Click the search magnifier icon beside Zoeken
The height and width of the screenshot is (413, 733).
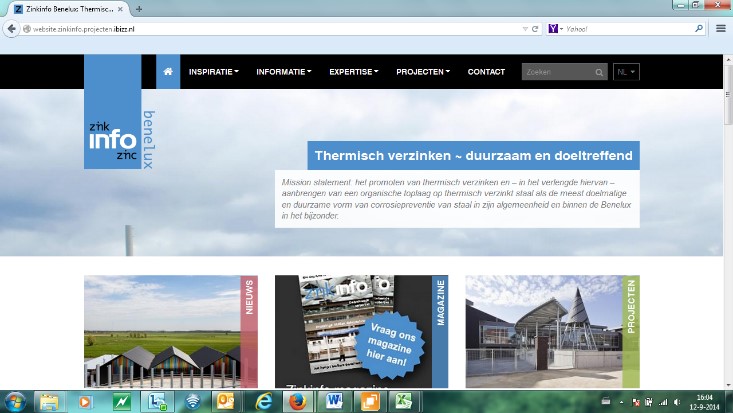point(599,72)
